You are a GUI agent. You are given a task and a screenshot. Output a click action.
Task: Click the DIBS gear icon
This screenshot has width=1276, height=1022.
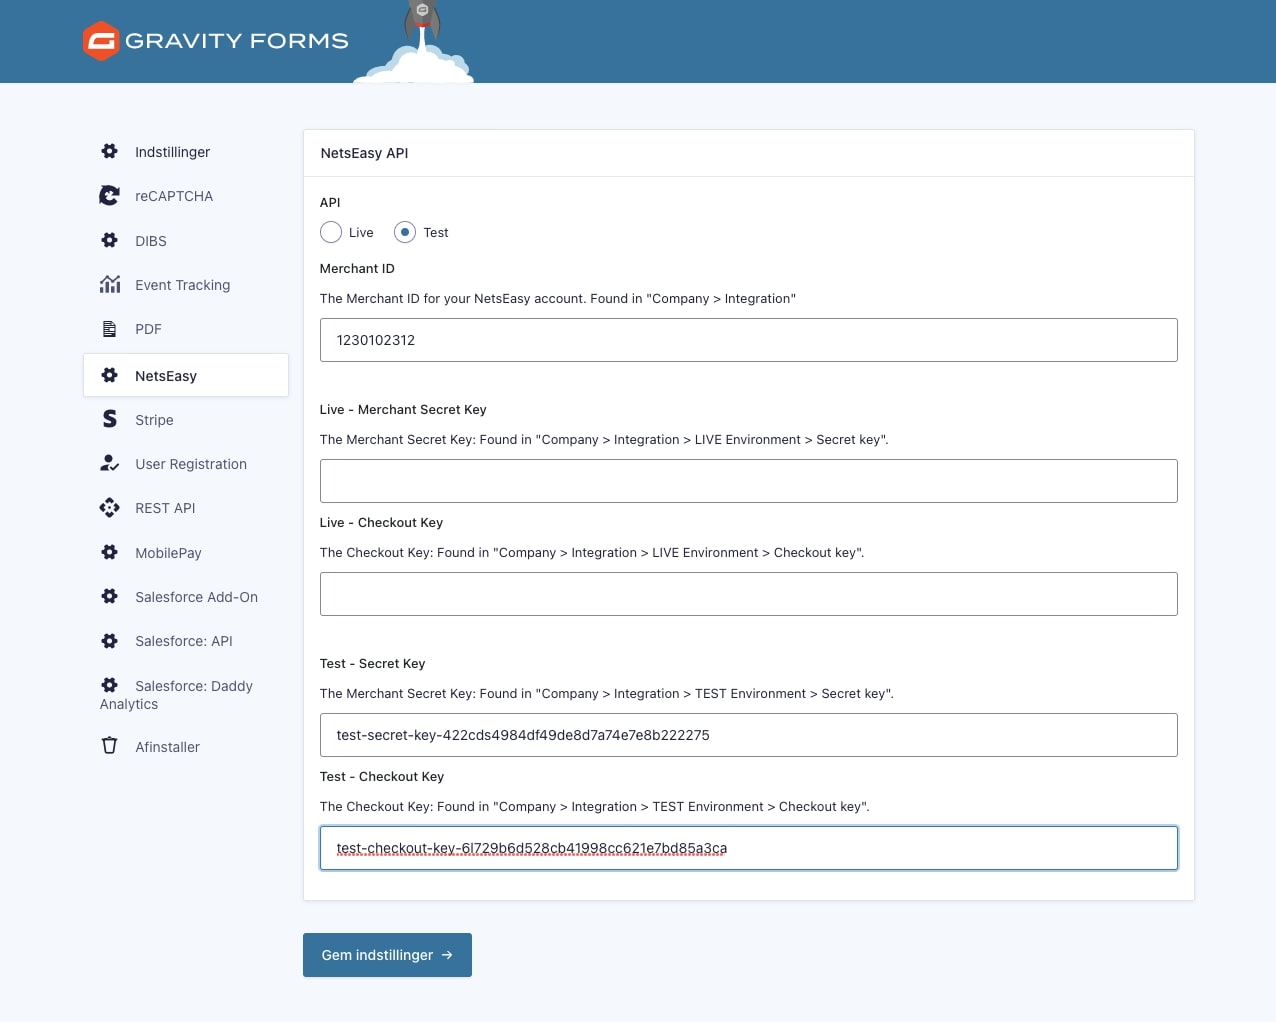click(x=110, y=240)
